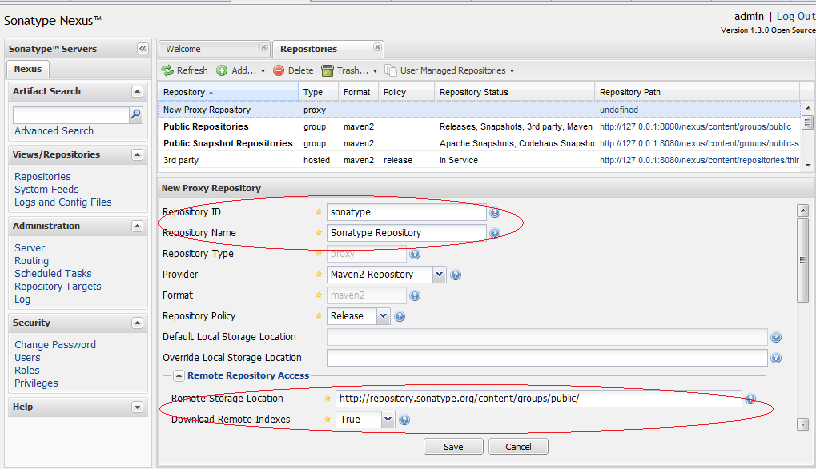This screenshot has height=469, width=816.
Task: Click help icon beside Provider dropdown
Action: 455,275
